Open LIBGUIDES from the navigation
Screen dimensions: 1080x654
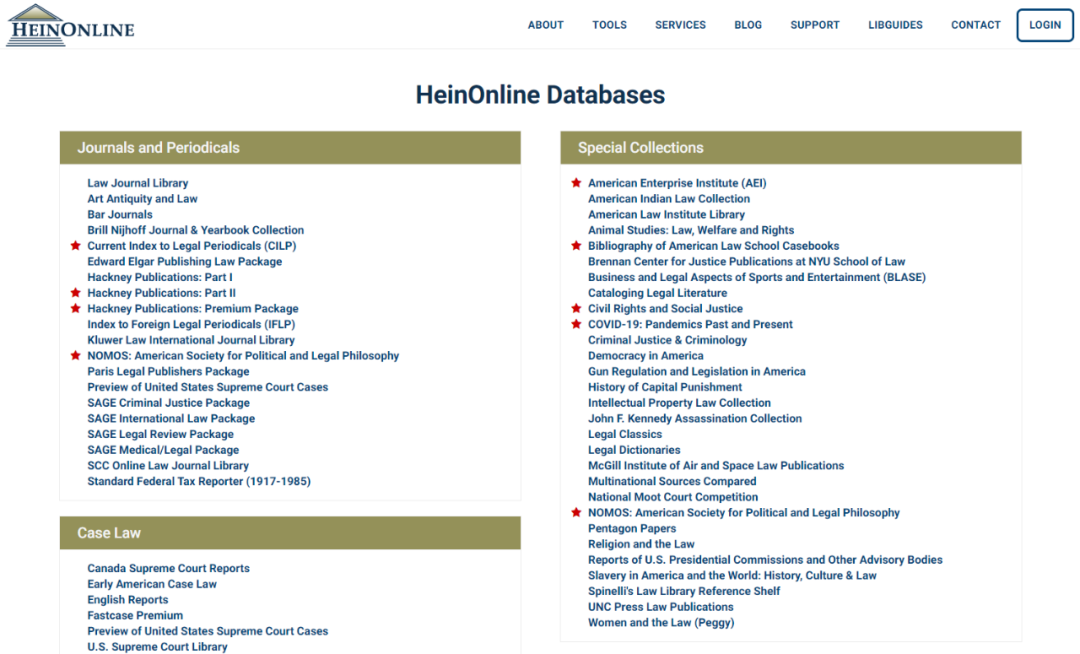point(895,25)
